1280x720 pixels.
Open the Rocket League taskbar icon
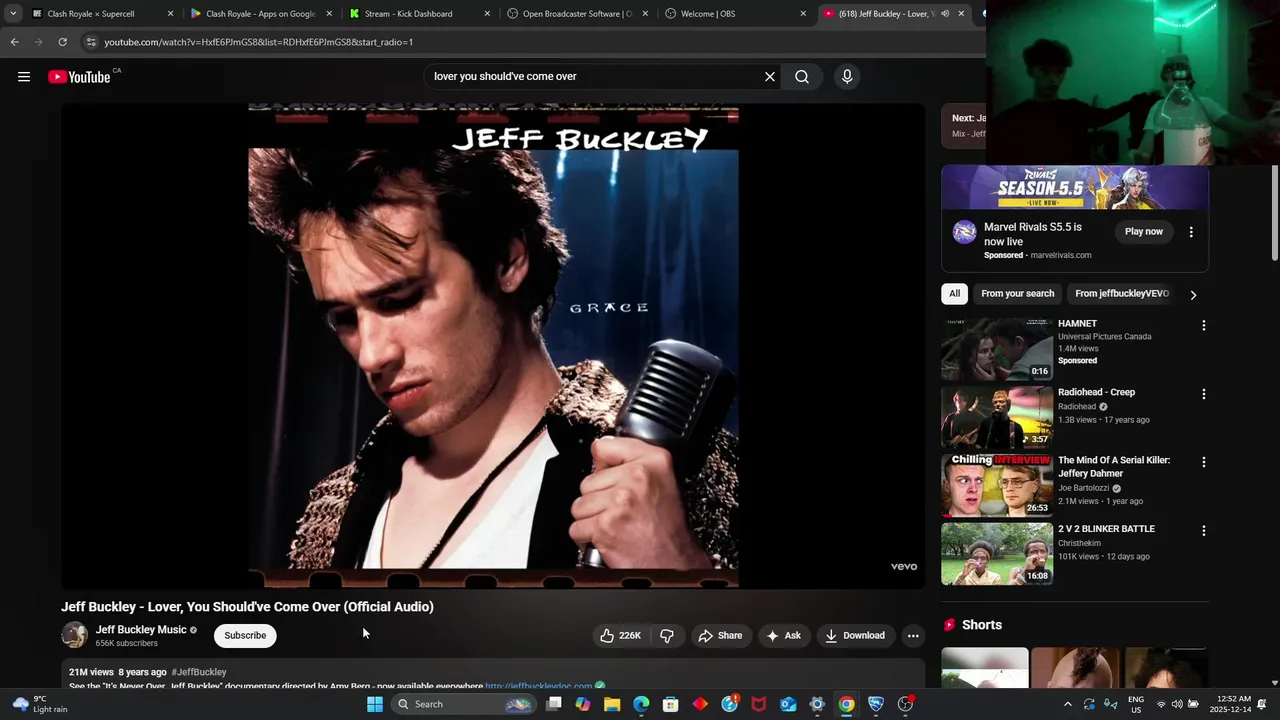pos(876,704)
